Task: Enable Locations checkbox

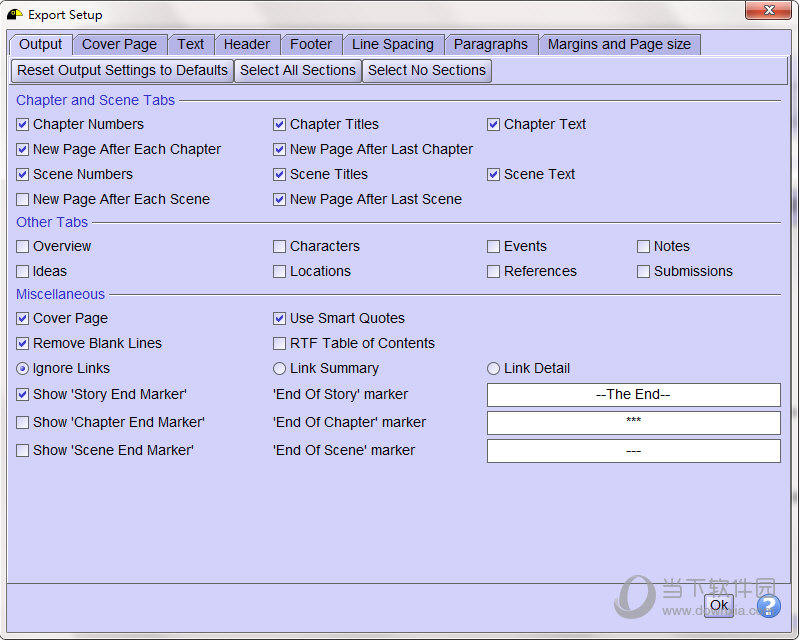Action: pos(279,272)
